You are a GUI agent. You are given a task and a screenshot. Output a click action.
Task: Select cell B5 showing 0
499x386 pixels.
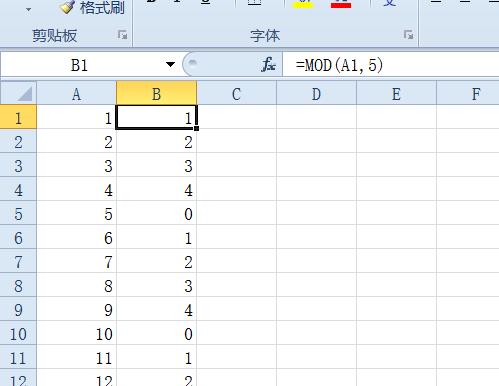[156, 213]
